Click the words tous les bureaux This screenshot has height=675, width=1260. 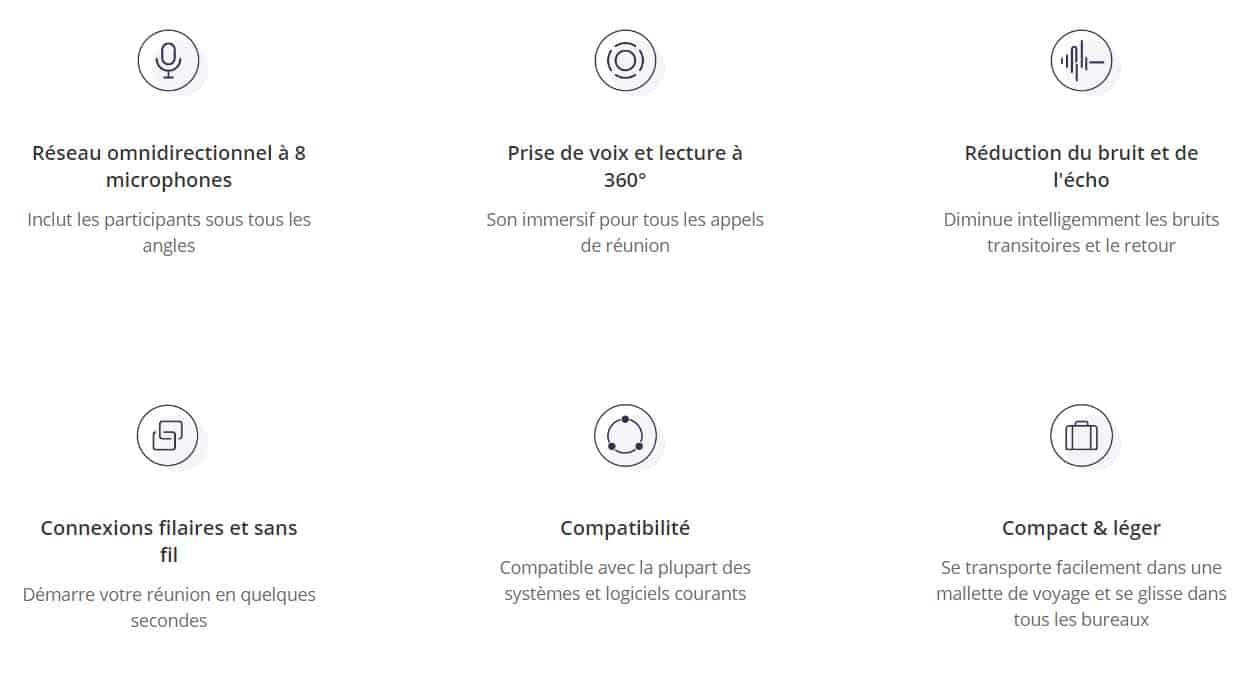(1081, 620)
